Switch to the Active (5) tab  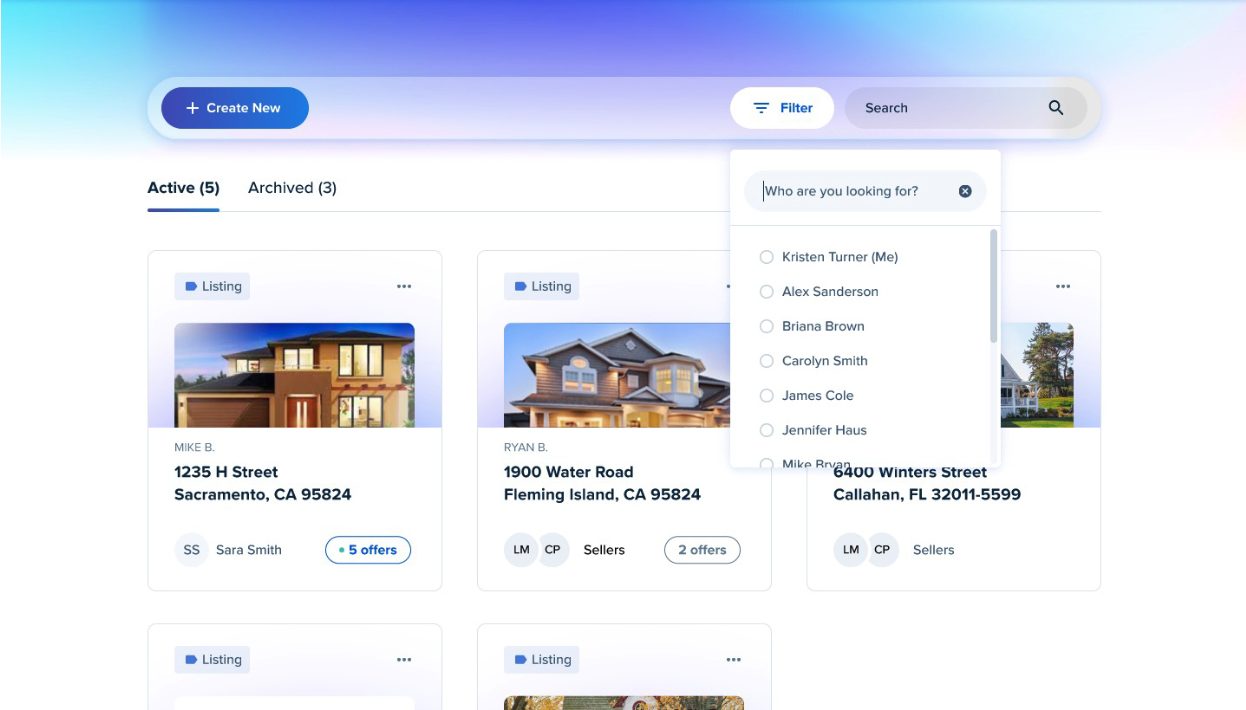tap(183, 188)
